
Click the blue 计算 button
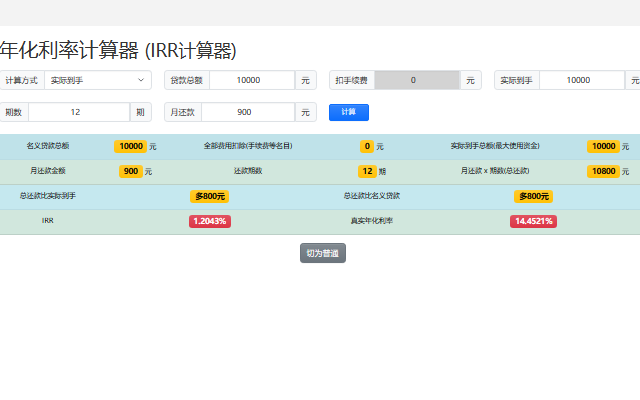349,112
